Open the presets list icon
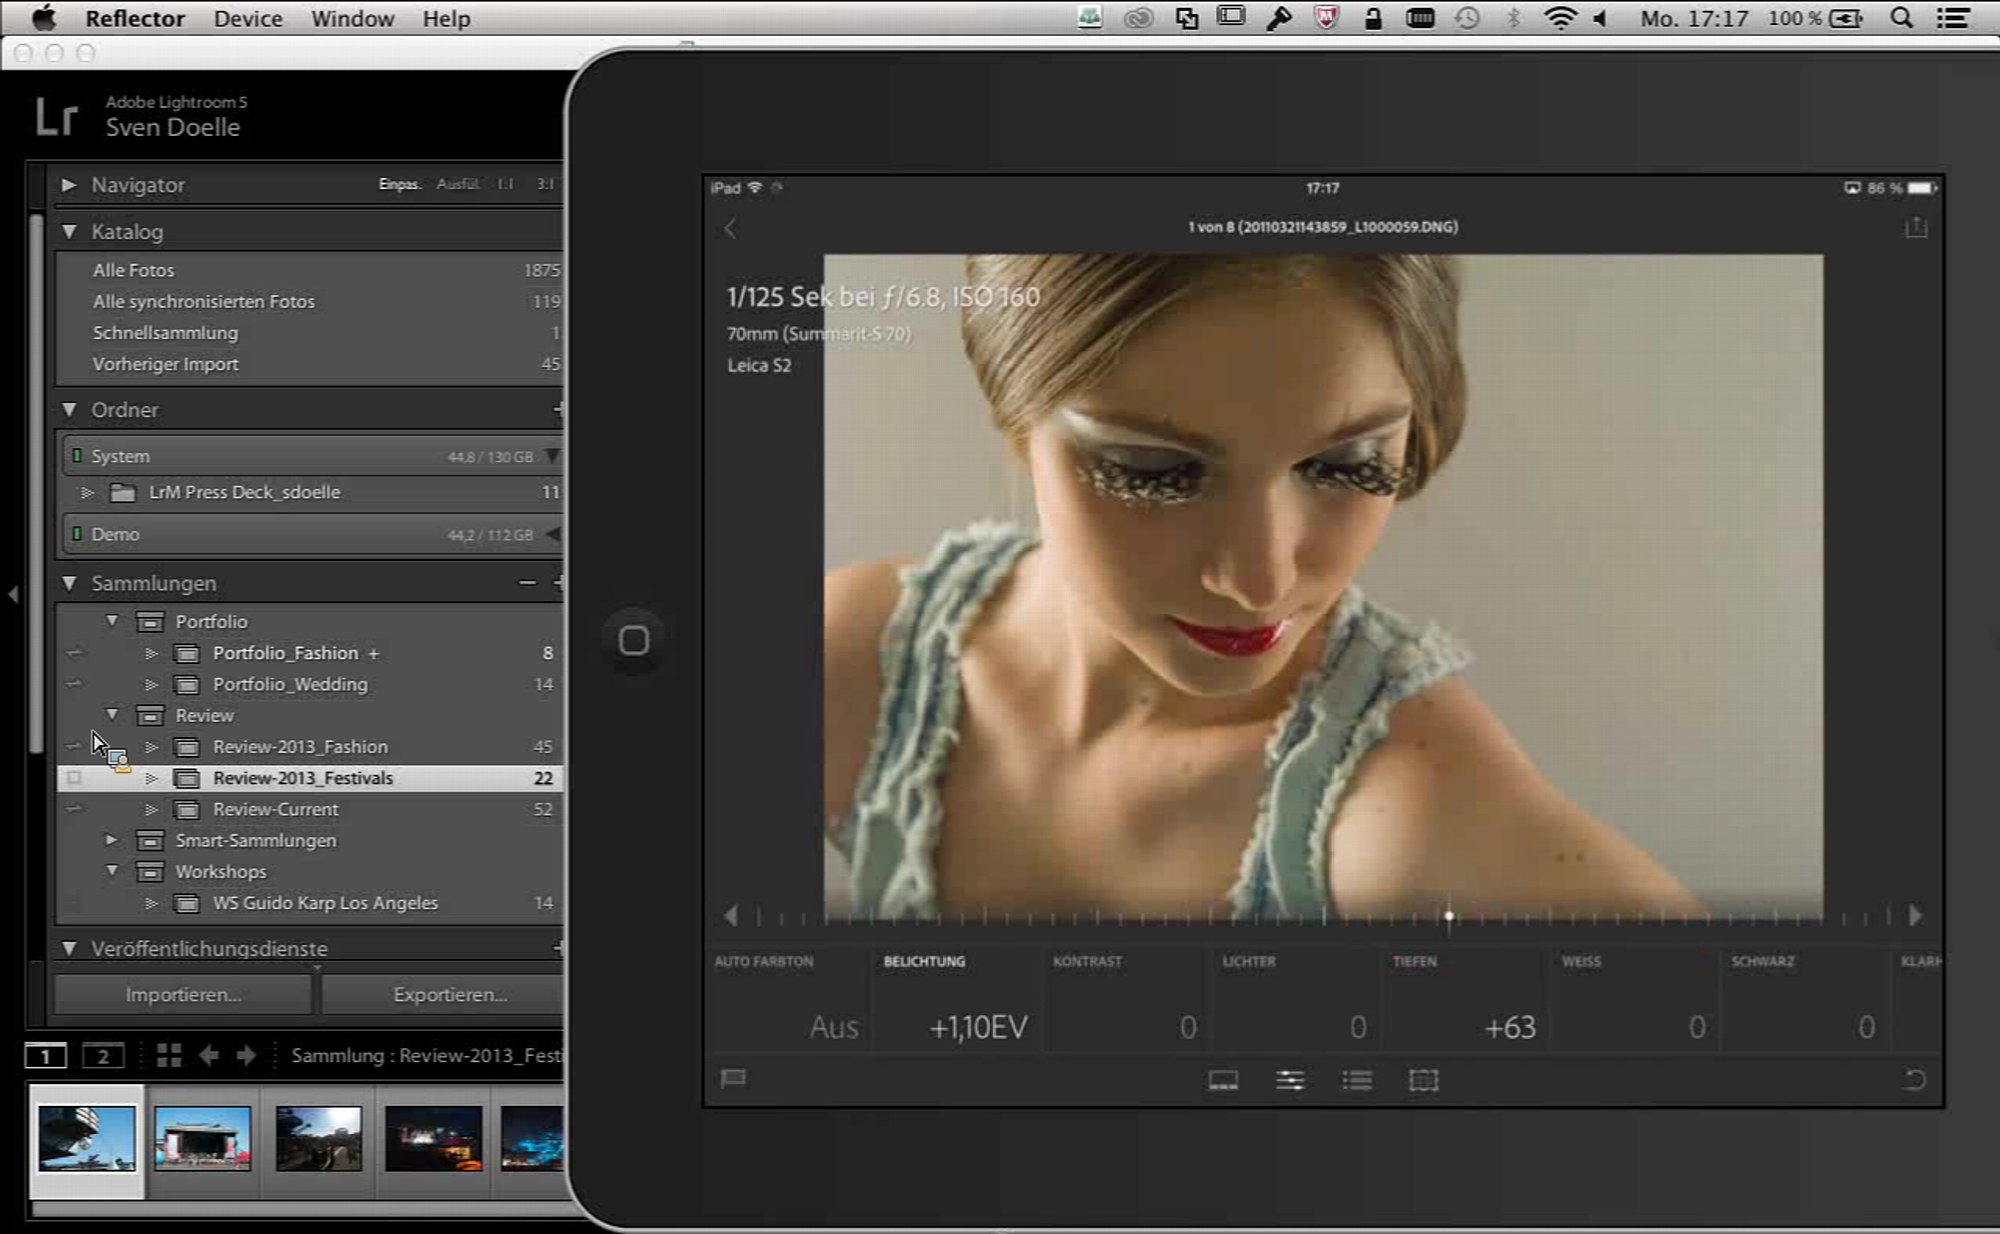This screenshot has width=2000, height=1234. tap(1357, 1080)
